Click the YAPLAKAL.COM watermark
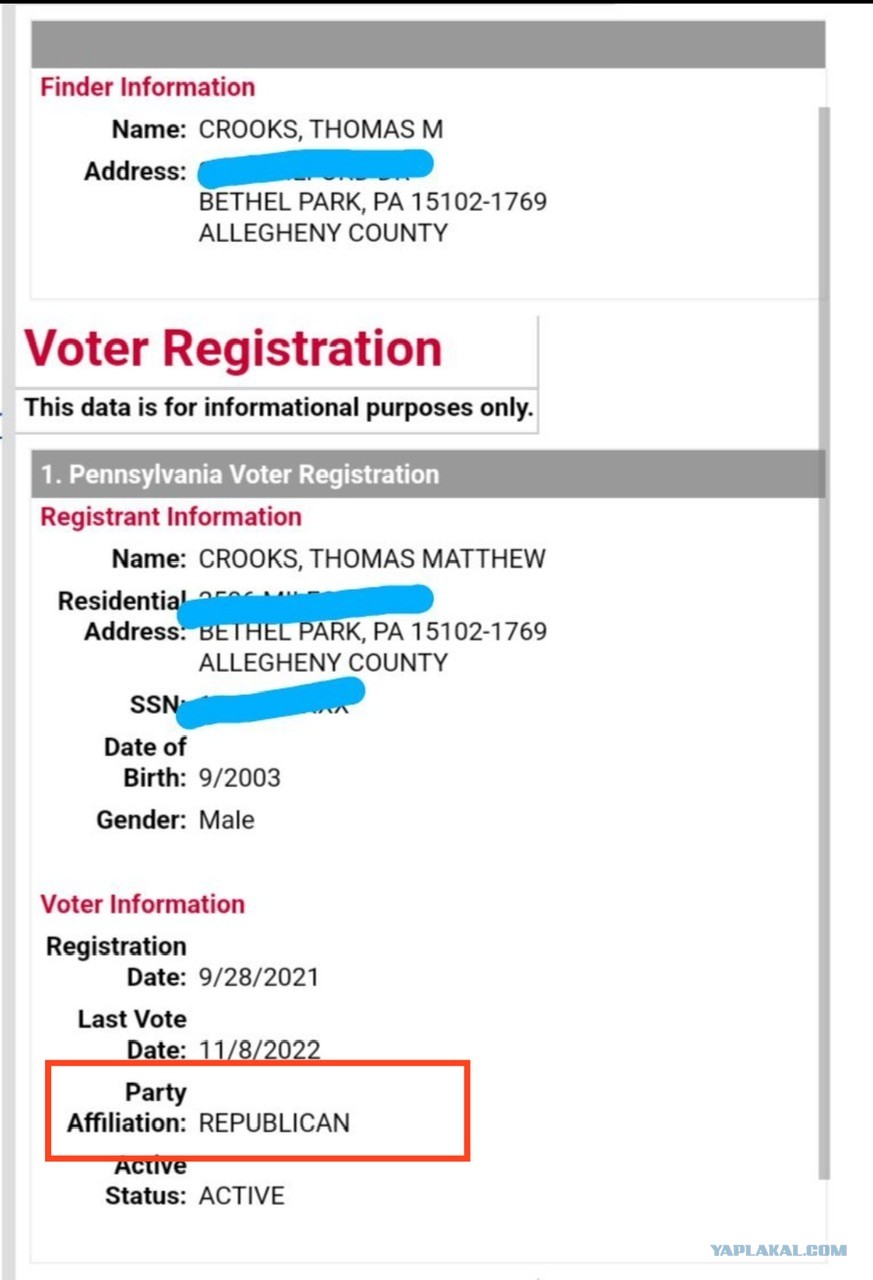Image resolution: width=873 pixels, height=1280 pixels. (x=778, y=1250)
